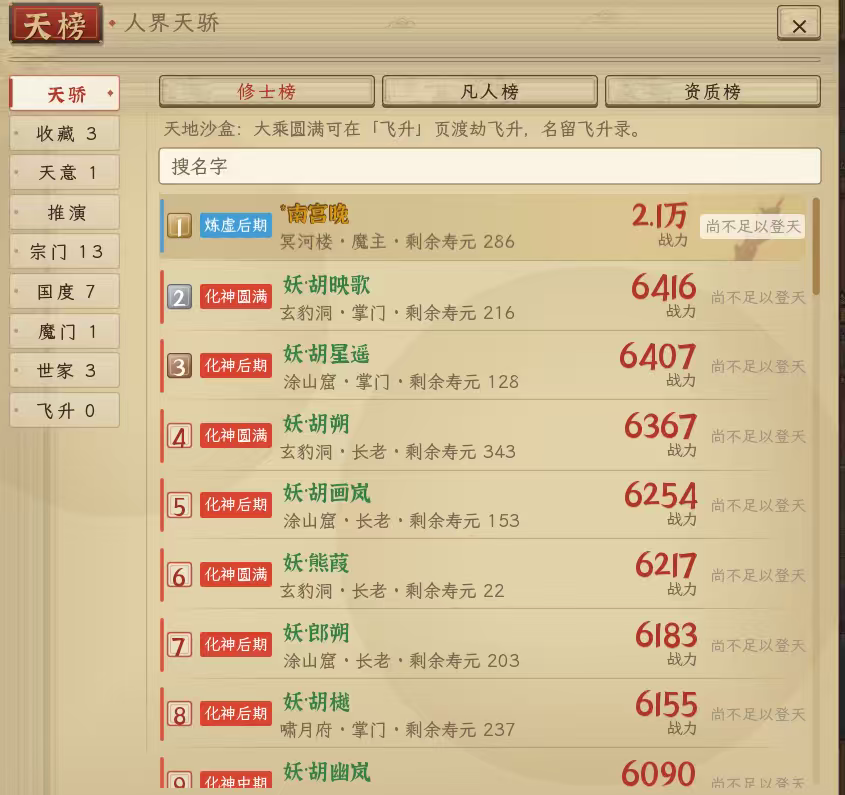The width and height of the screenshot is (845, 795).
Task: Click 涂山窟·长老·剩余寿元 153 text
Action: coord(401,521)
